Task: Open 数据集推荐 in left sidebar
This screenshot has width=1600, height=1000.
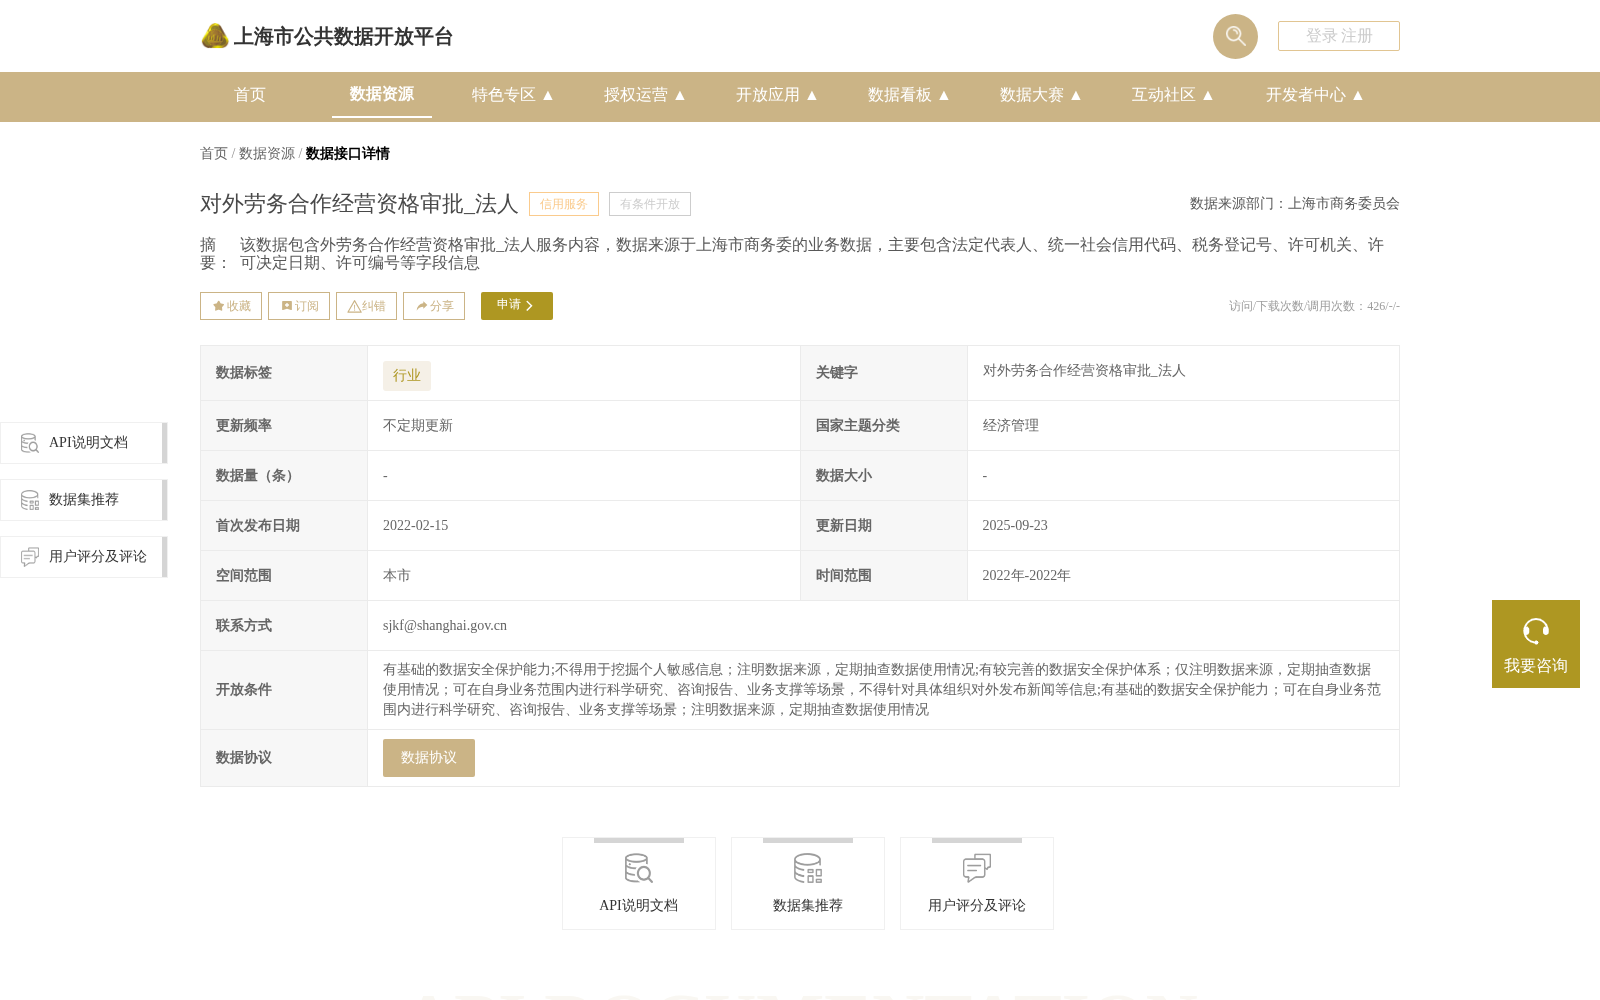Action: click(x=84, y=500)
